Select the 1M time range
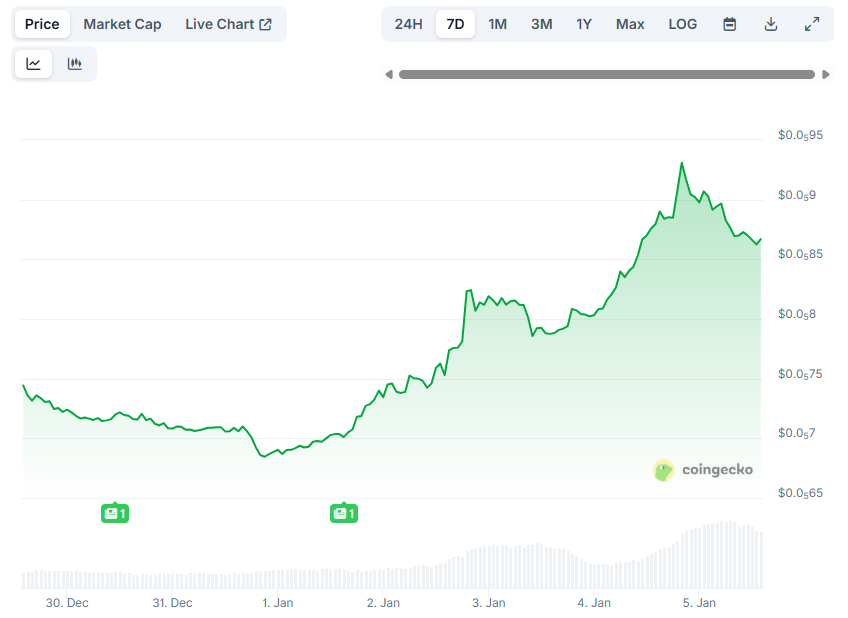Viewport: 848px width, 618px height. click(497, 23)
